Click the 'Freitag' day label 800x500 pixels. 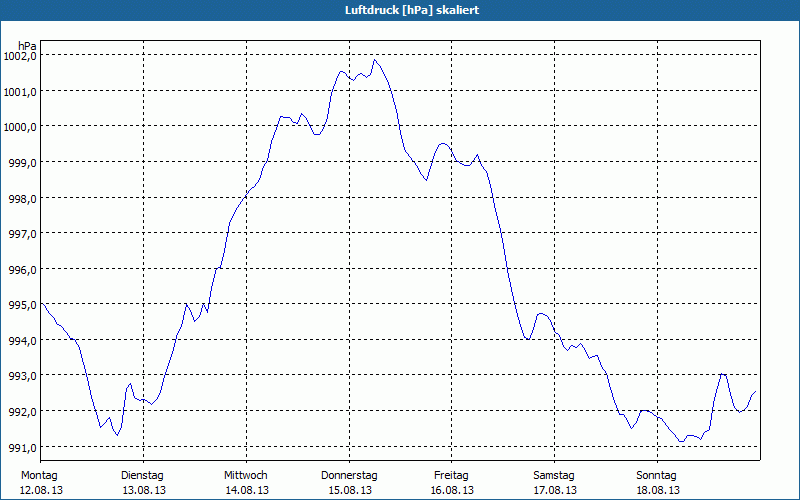452,476
